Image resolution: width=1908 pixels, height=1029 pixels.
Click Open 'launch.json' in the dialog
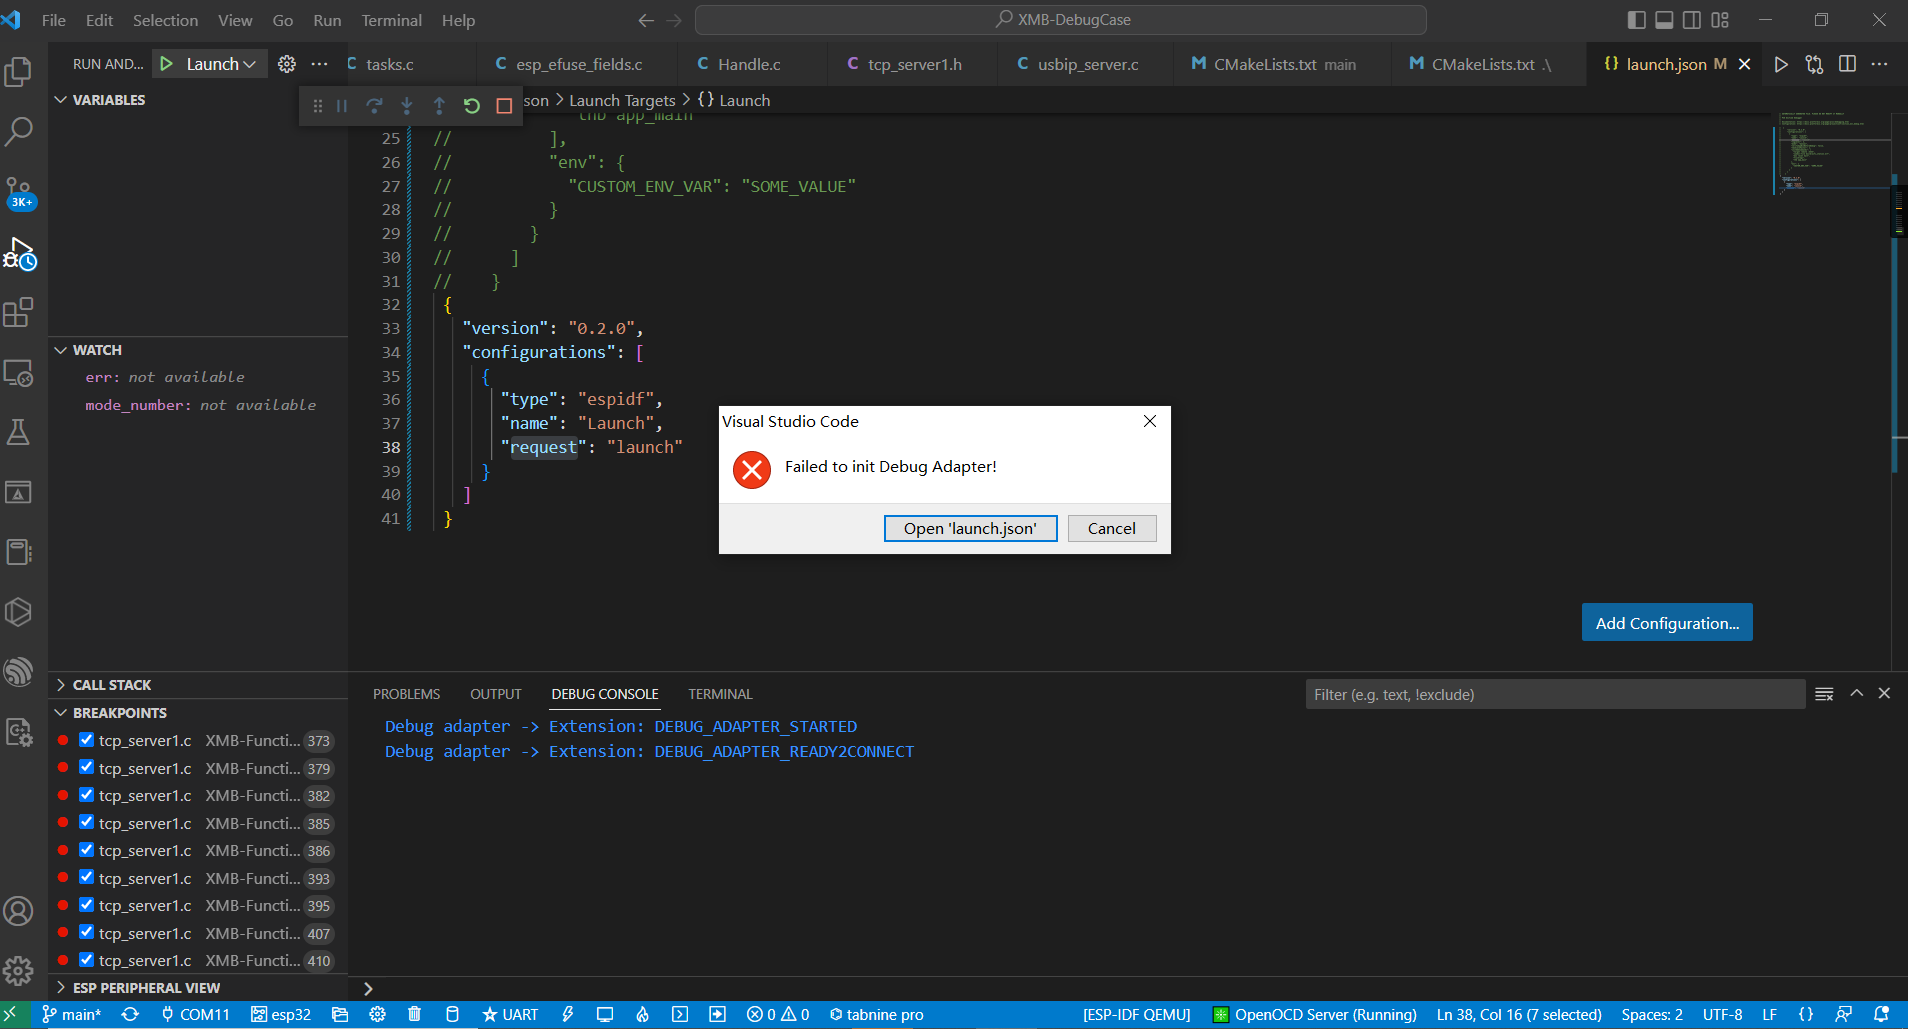970,528
